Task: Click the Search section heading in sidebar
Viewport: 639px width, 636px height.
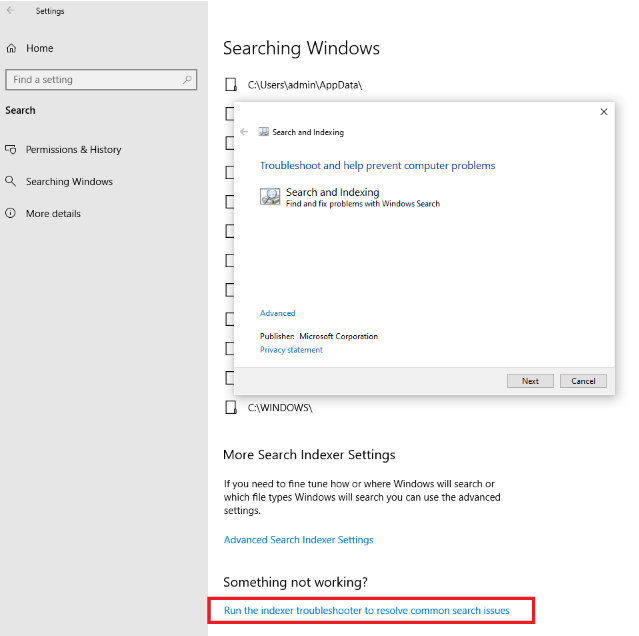Action: (x=20, y=110)
